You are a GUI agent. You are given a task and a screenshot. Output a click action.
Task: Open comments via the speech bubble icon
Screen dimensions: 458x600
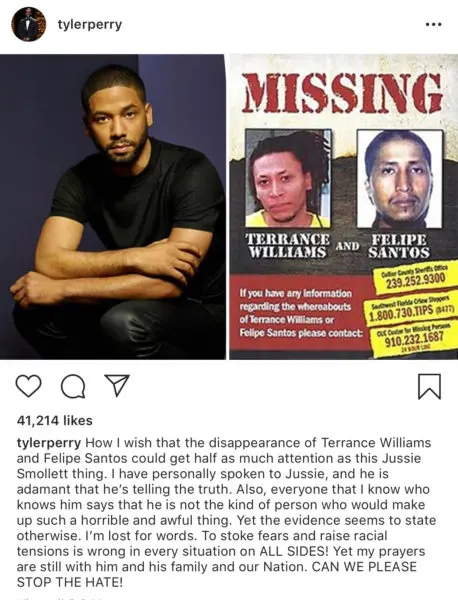click(x=73, y=386)
